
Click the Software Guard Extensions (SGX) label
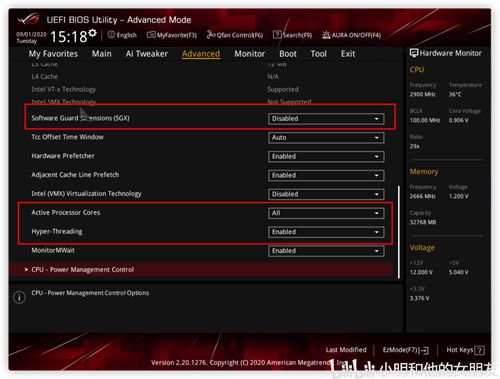pyautogui.click(x=80, y=118)
